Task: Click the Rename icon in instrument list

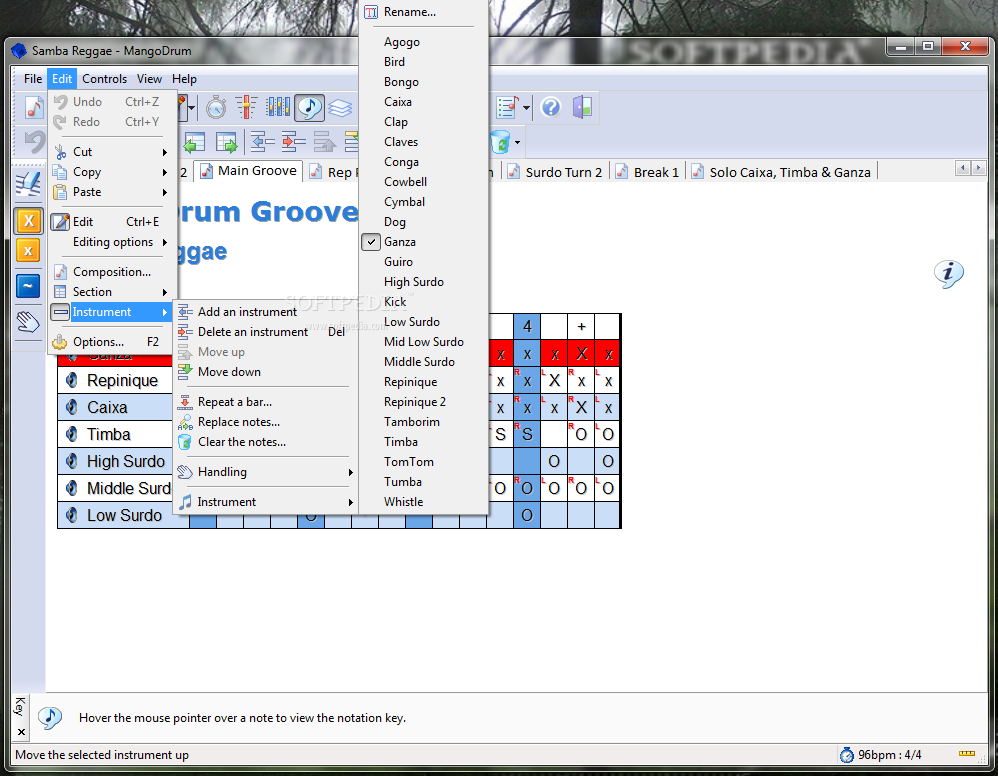Action: coord(371,12)
